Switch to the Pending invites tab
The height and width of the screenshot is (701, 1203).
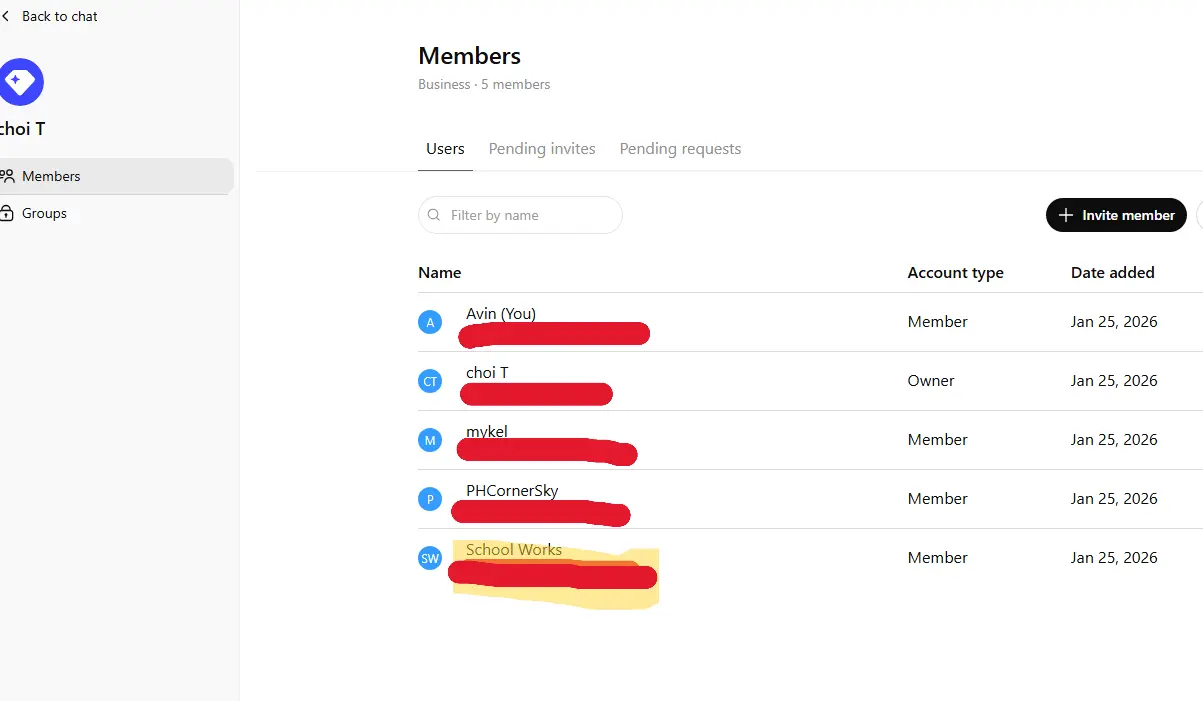click(x=542, y=149)
